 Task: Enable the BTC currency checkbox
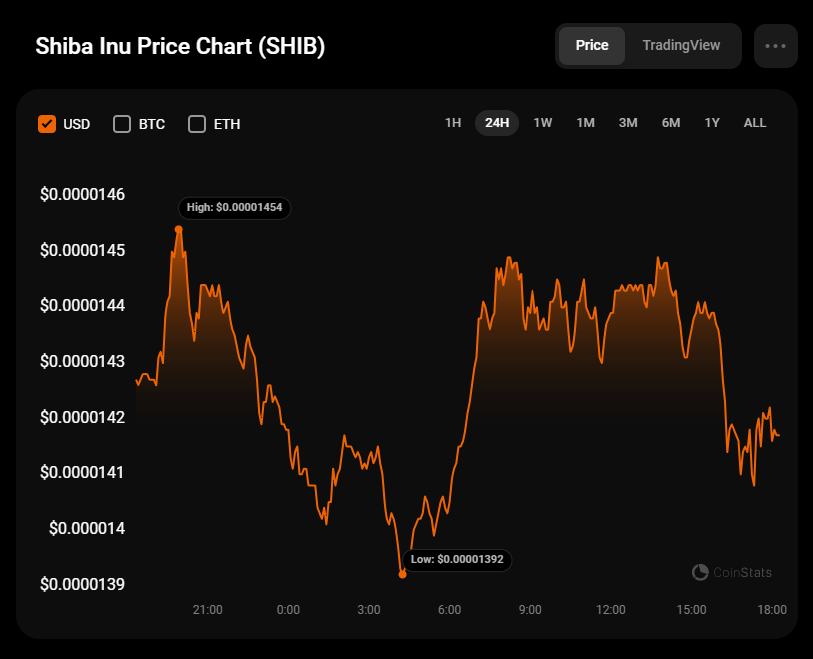click(123, 124)
